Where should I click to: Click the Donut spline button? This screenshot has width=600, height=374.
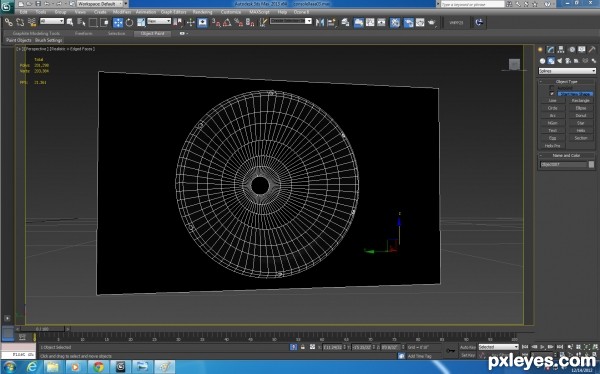click(x=580, y=116)
